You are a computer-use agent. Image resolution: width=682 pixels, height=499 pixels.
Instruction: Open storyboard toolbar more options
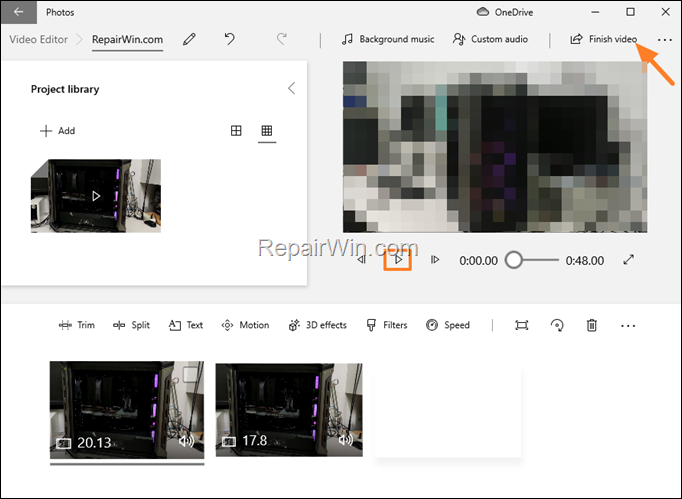pyautogui.click(x=628, y=325)
